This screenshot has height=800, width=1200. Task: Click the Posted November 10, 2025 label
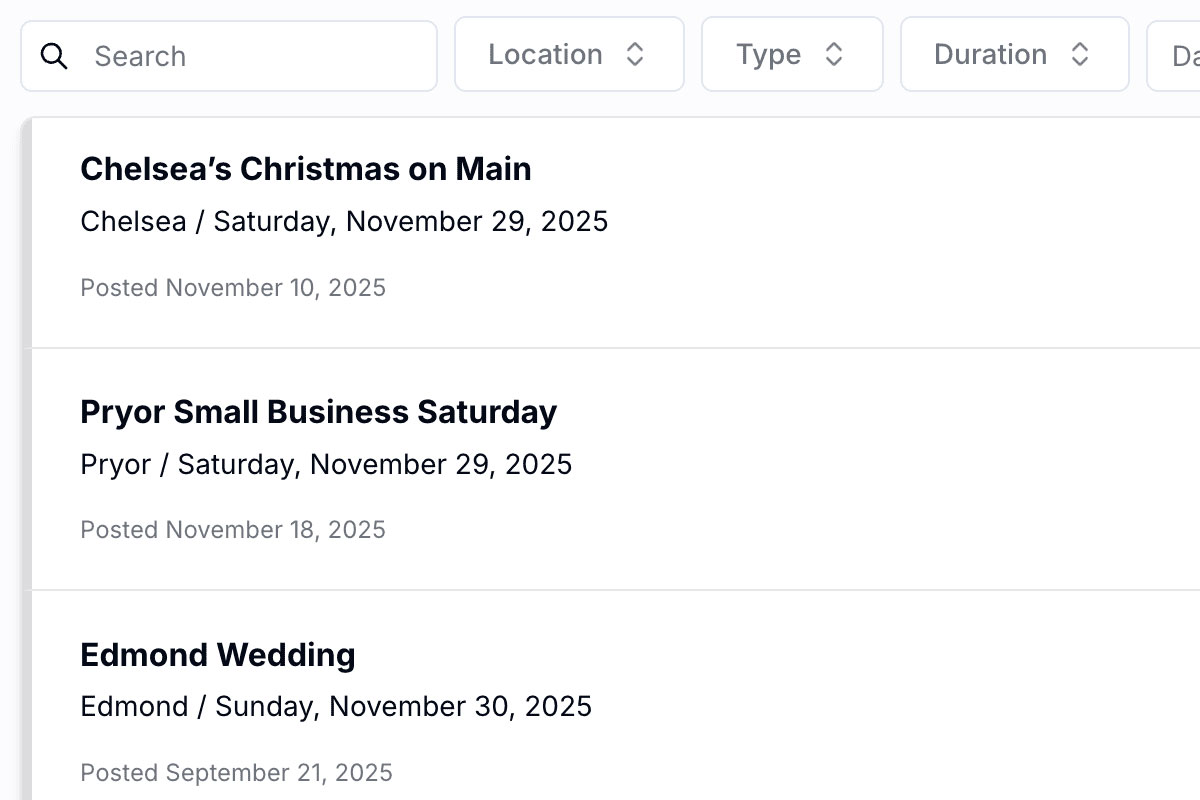[x=233, y=288]
